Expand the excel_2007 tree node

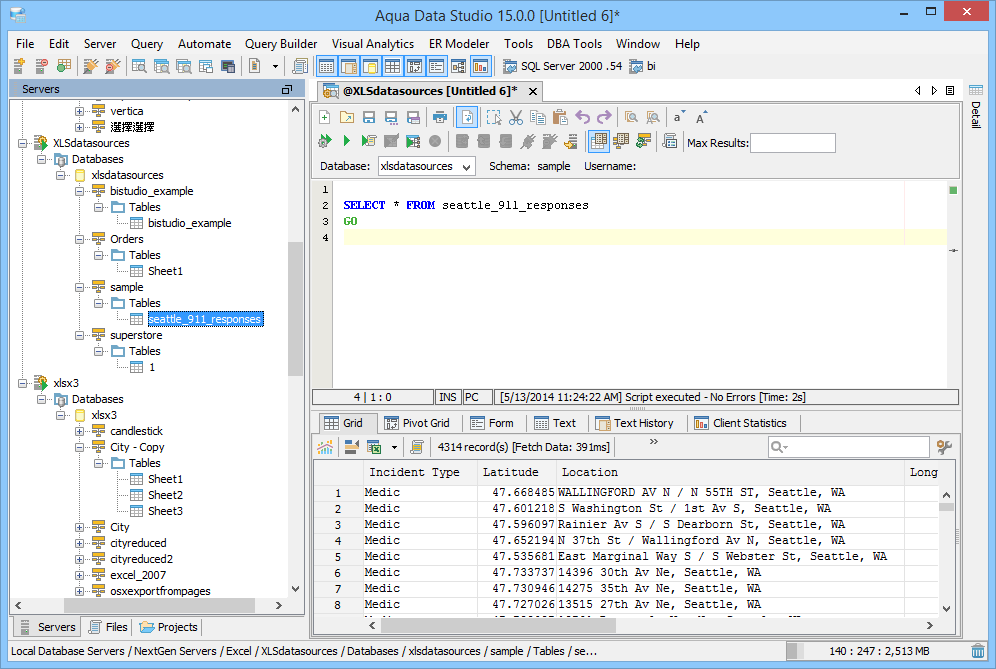coord(79,575)
